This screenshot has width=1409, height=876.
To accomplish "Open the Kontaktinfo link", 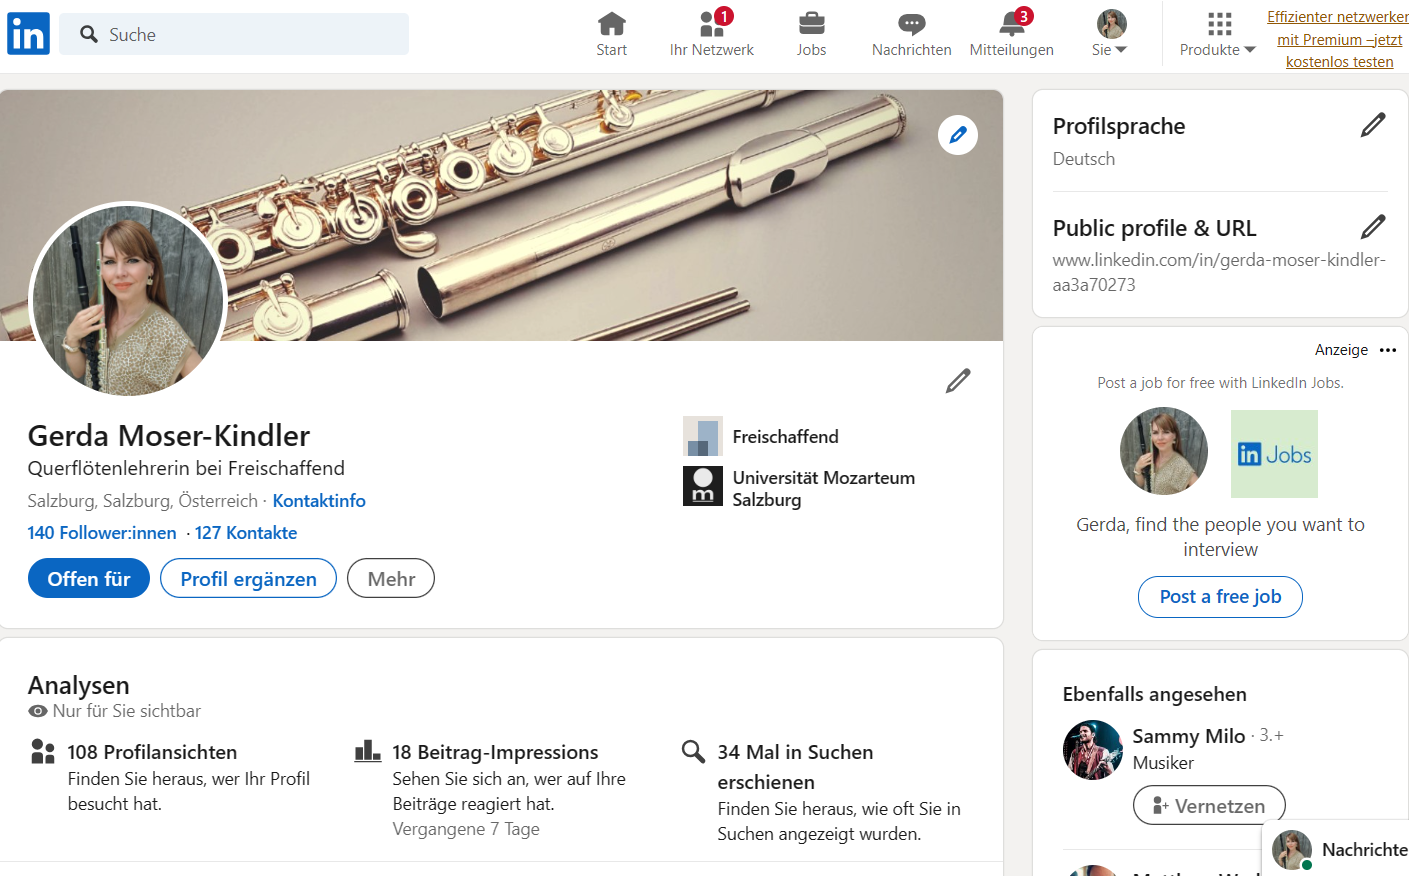I will [319, 501].
